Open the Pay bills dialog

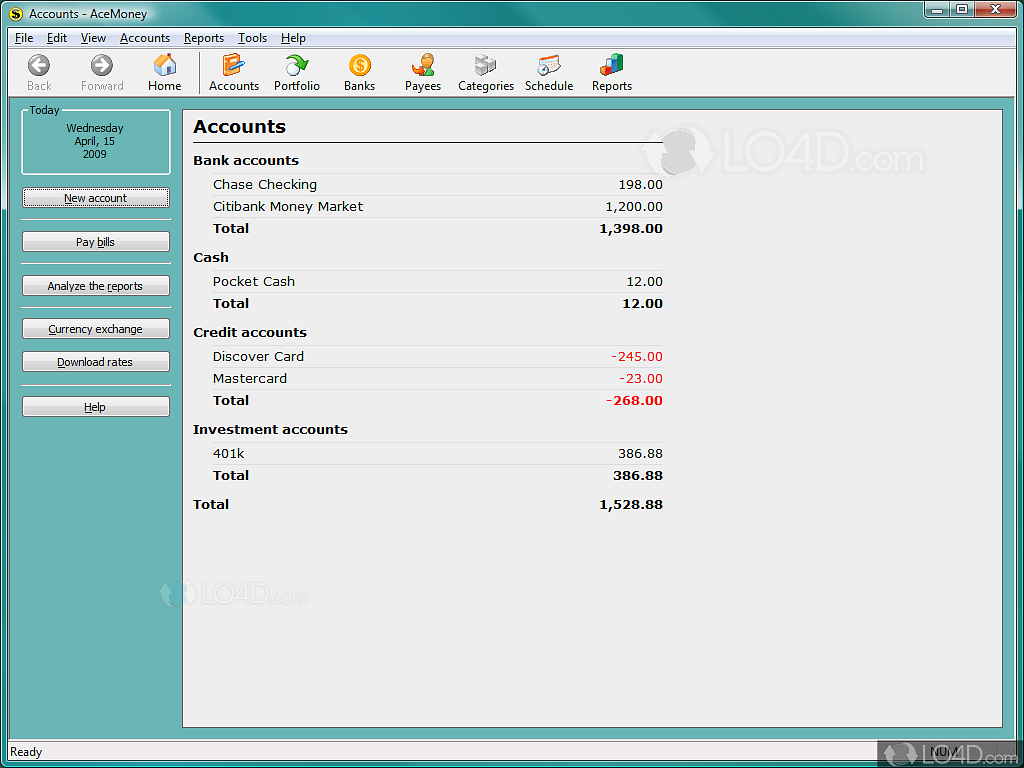95,241
